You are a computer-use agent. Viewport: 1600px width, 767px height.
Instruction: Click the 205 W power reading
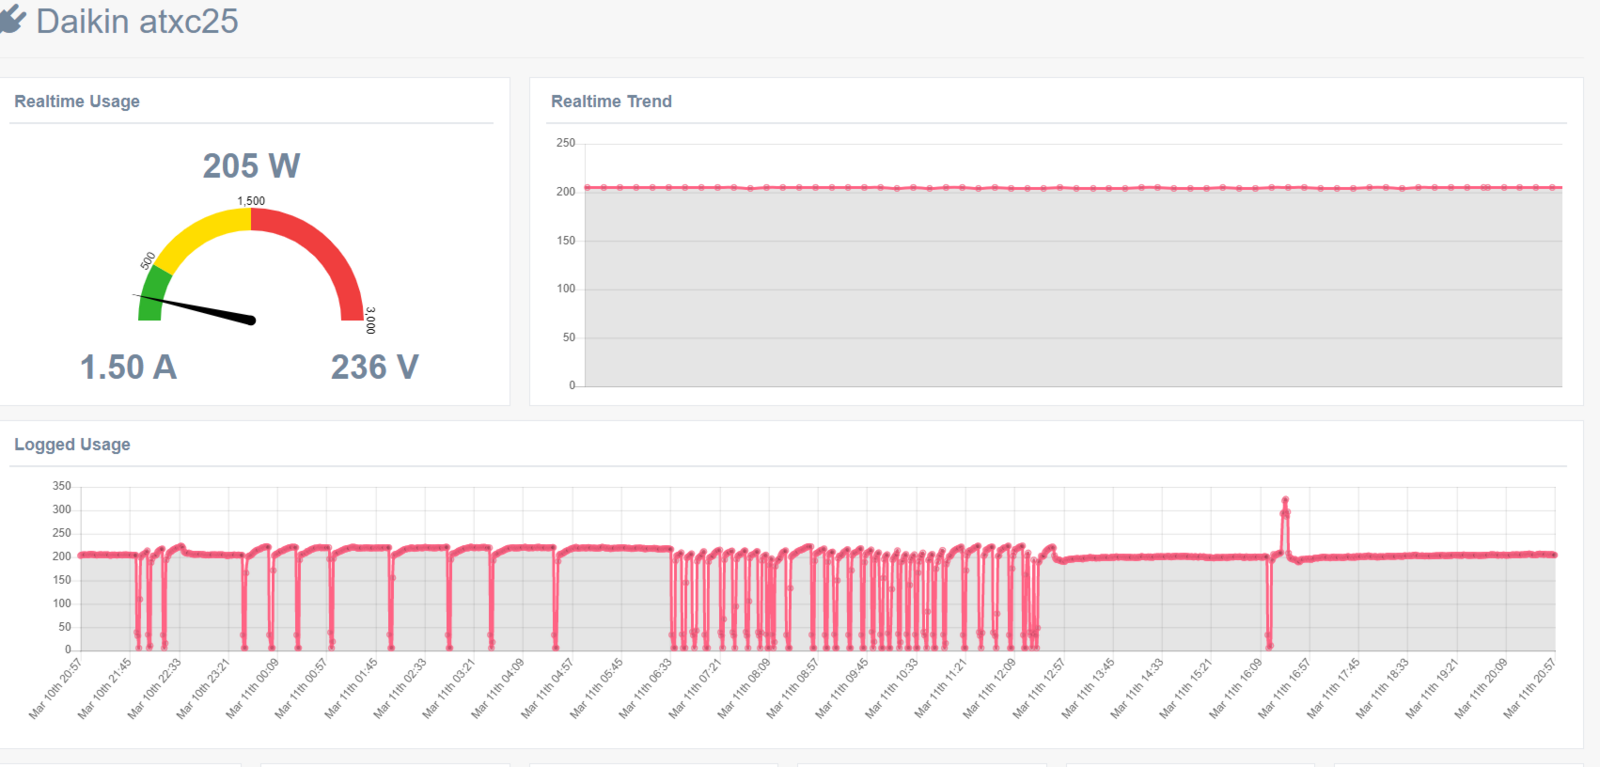click(251, 165)
